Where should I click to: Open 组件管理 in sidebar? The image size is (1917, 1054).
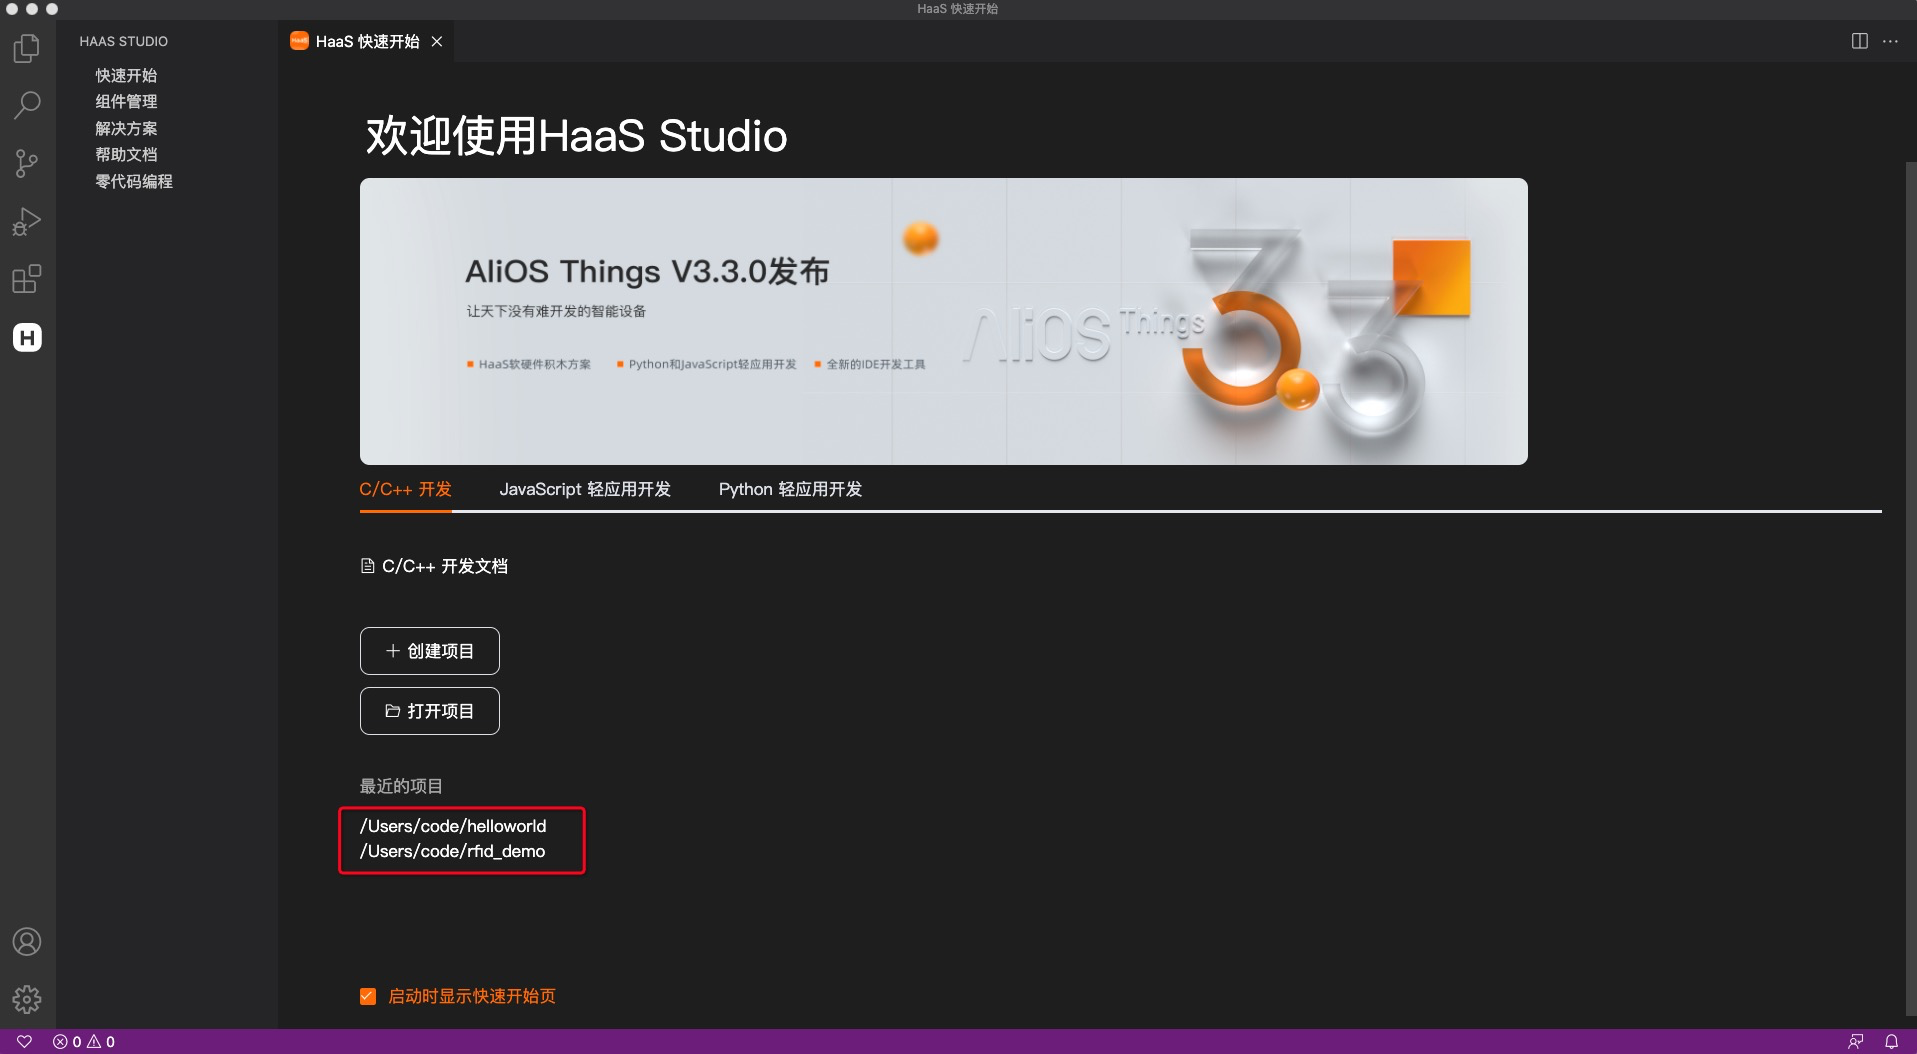(126, 101)
